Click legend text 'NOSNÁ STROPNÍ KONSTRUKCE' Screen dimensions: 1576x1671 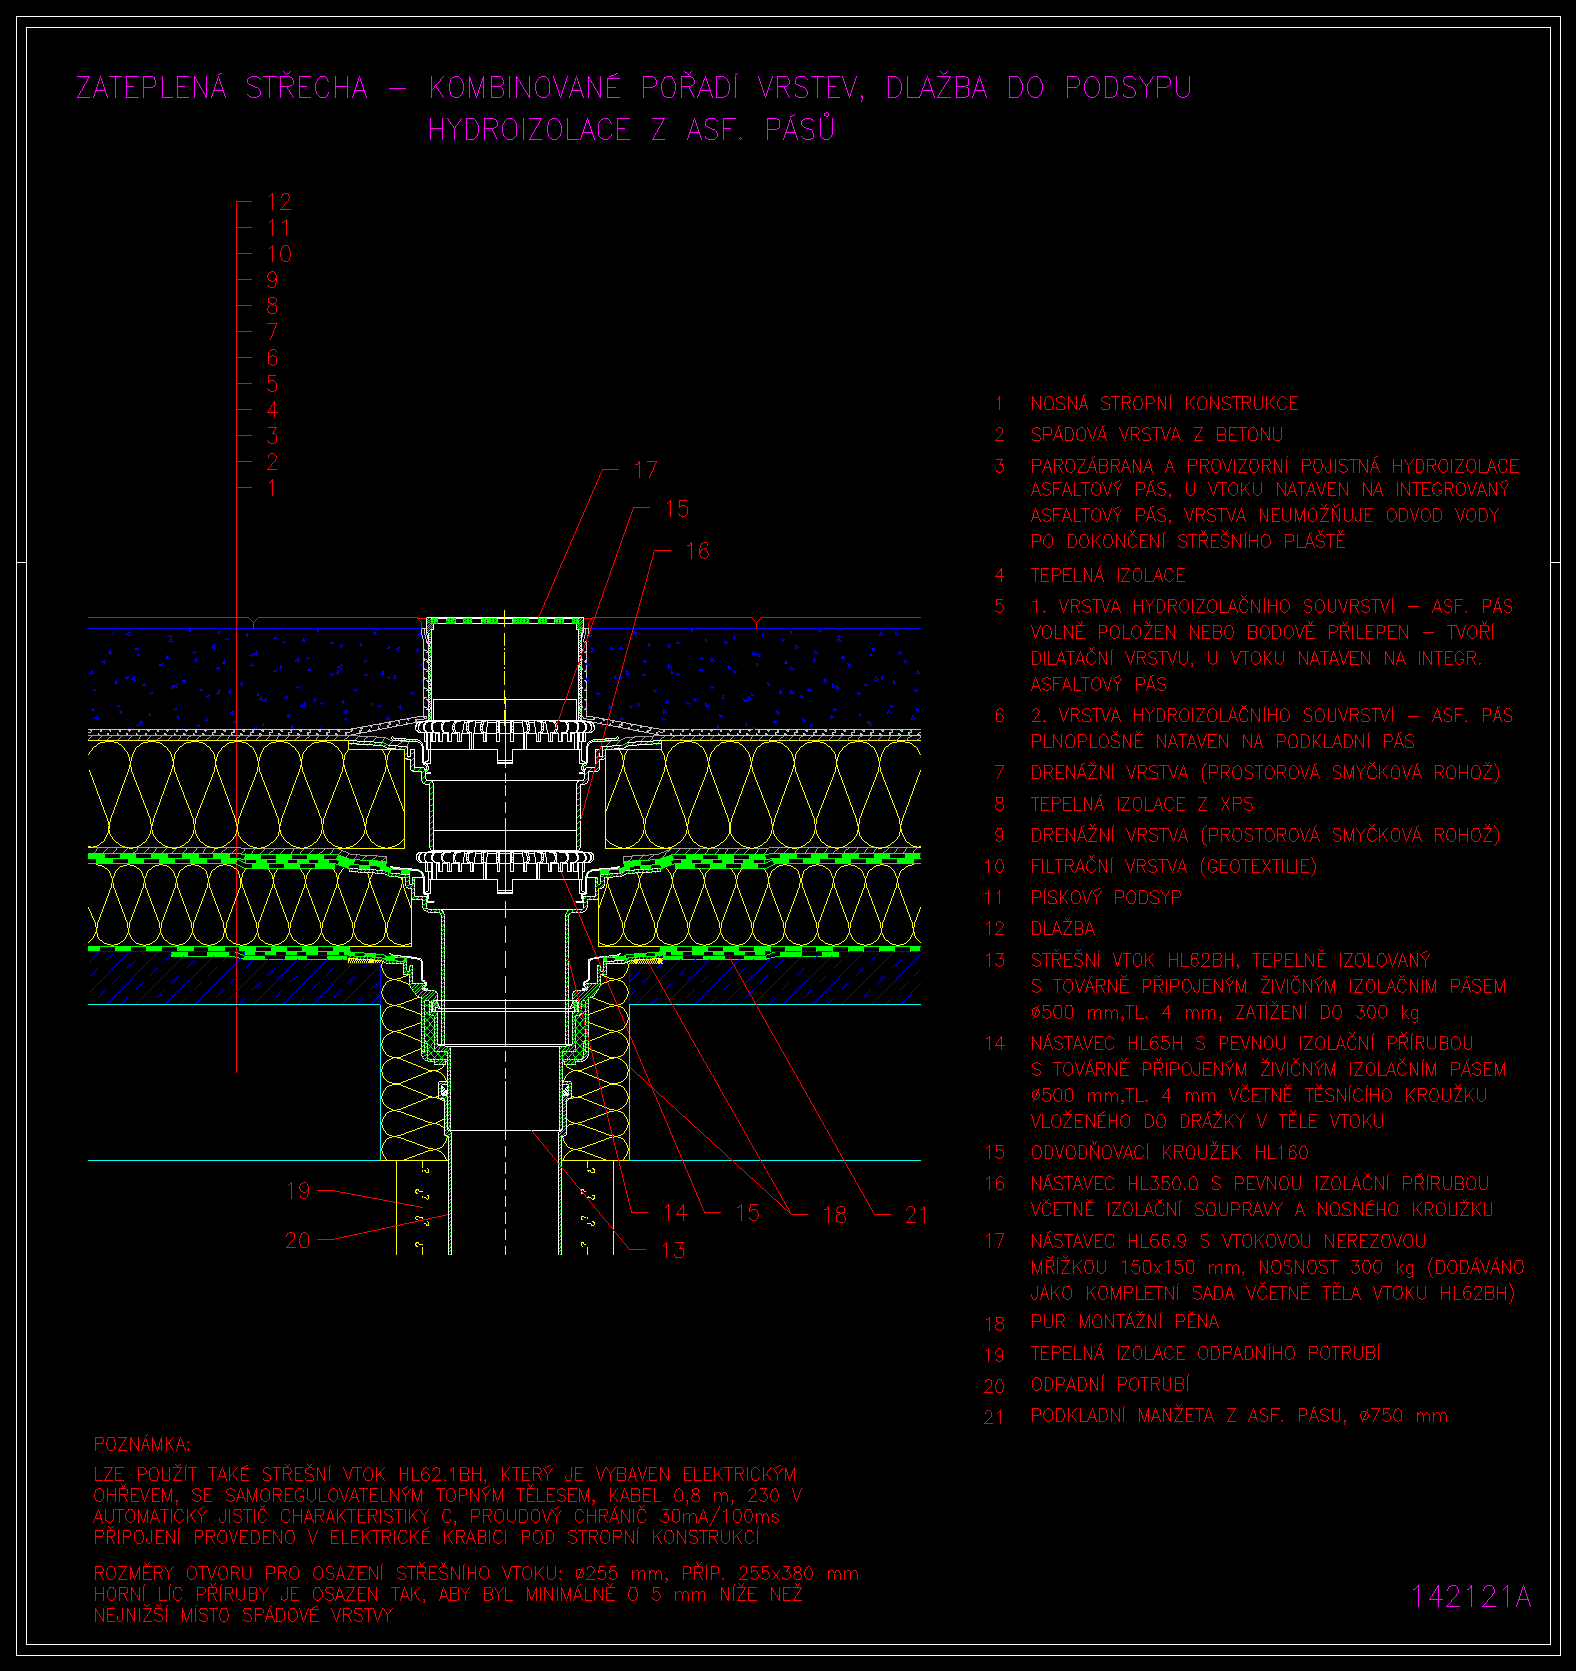coord(1164,404)
